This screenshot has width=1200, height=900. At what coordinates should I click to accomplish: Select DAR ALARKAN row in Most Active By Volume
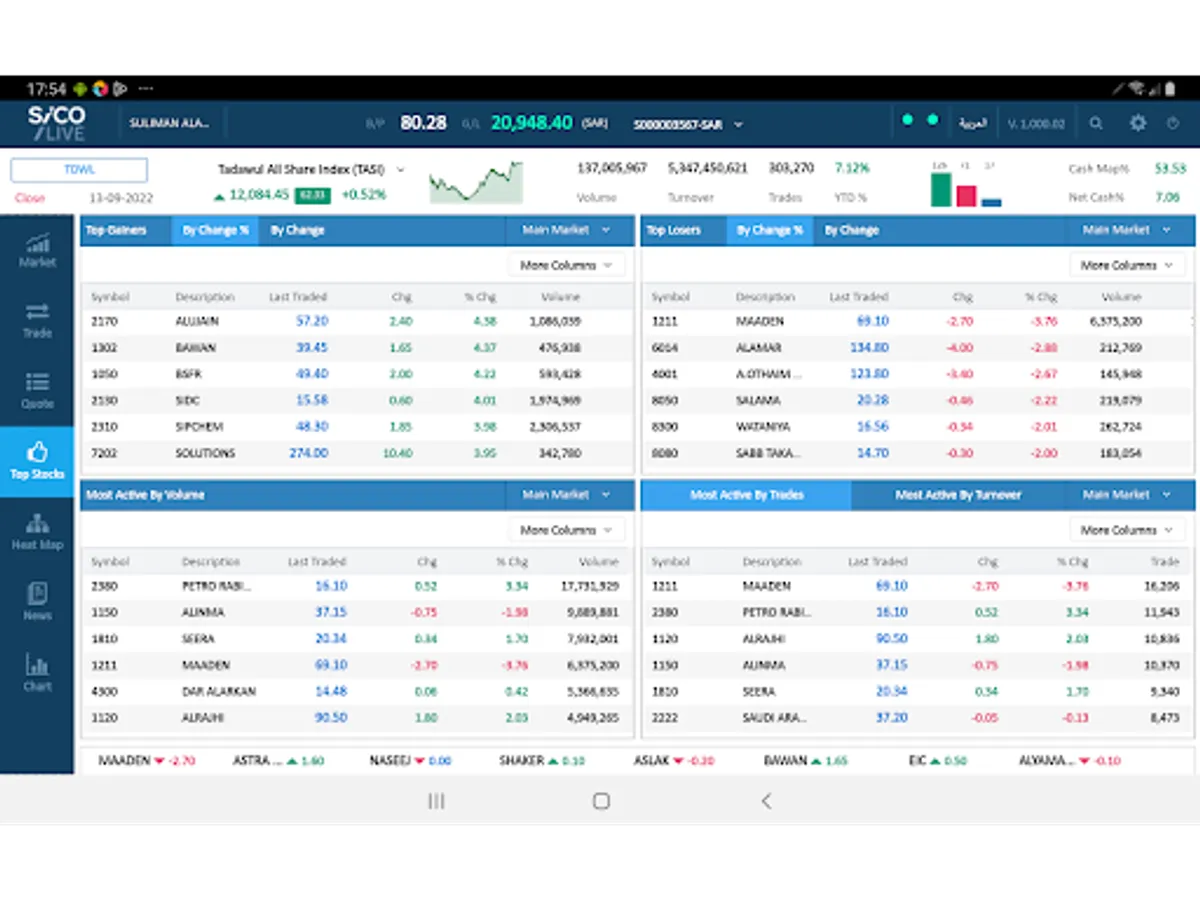point(357,691)
